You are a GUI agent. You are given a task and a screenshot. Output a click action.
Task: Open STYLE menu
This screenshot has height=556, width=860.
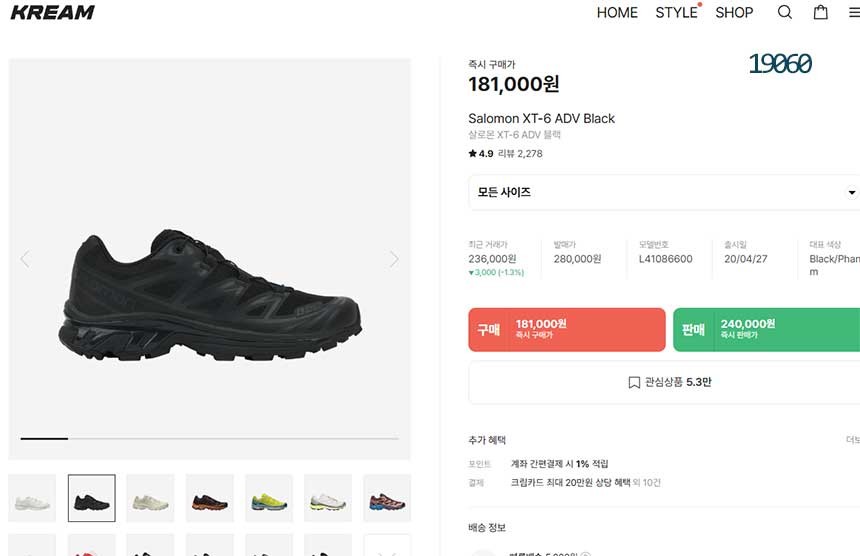point(676,13)
